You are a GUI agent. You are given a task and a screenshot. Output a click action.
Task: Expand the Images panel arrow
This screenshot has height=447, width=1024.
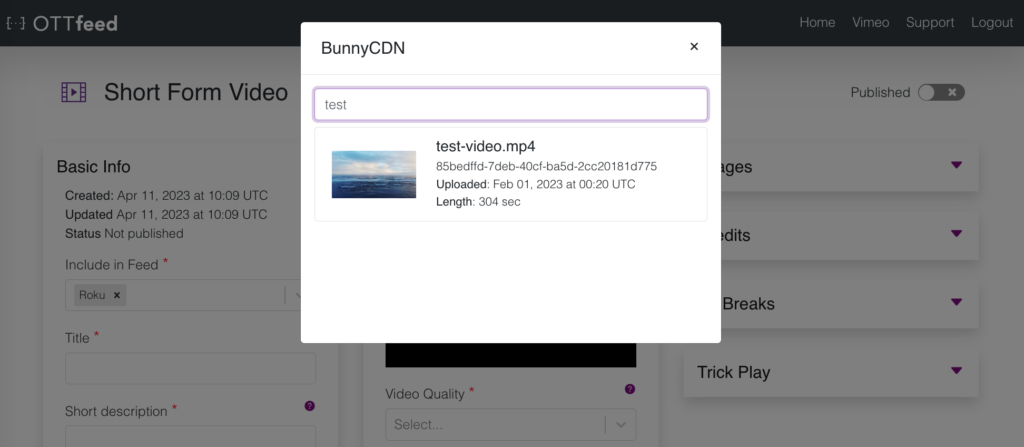pos(957,165)
